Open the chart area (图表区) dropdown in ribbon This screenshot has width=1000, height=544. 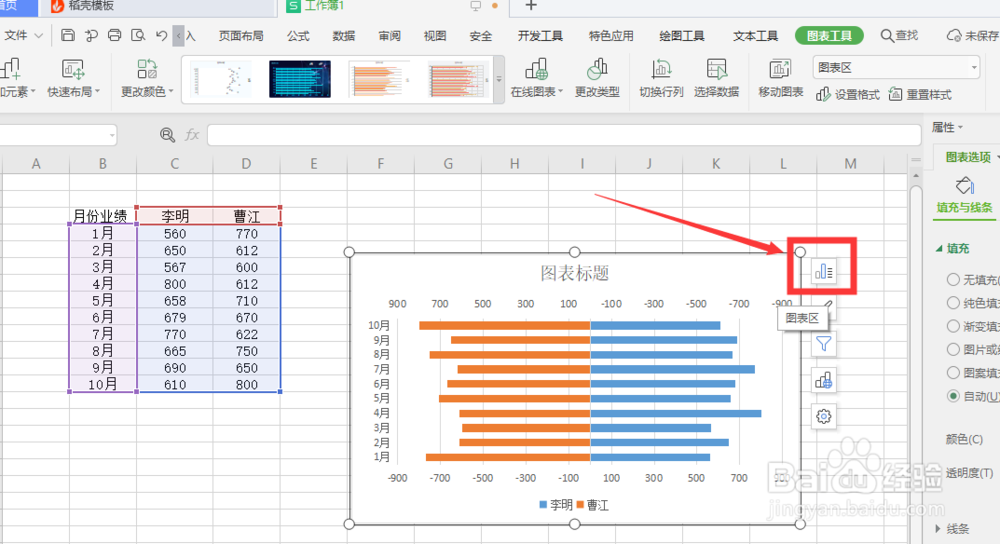click(974, 68)
